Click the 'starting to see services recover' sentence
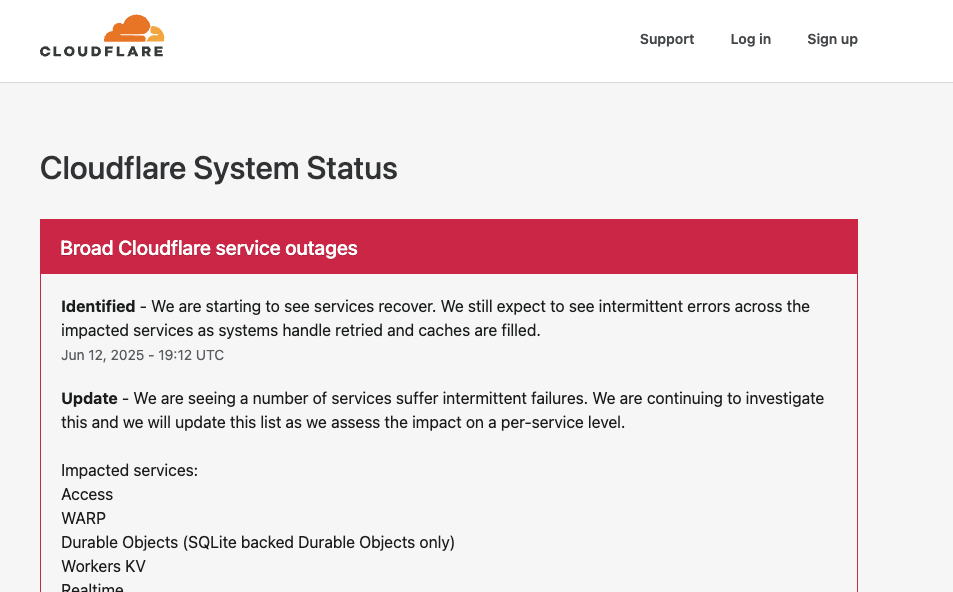Screen dimensions: 953x592 click(300, 306)
